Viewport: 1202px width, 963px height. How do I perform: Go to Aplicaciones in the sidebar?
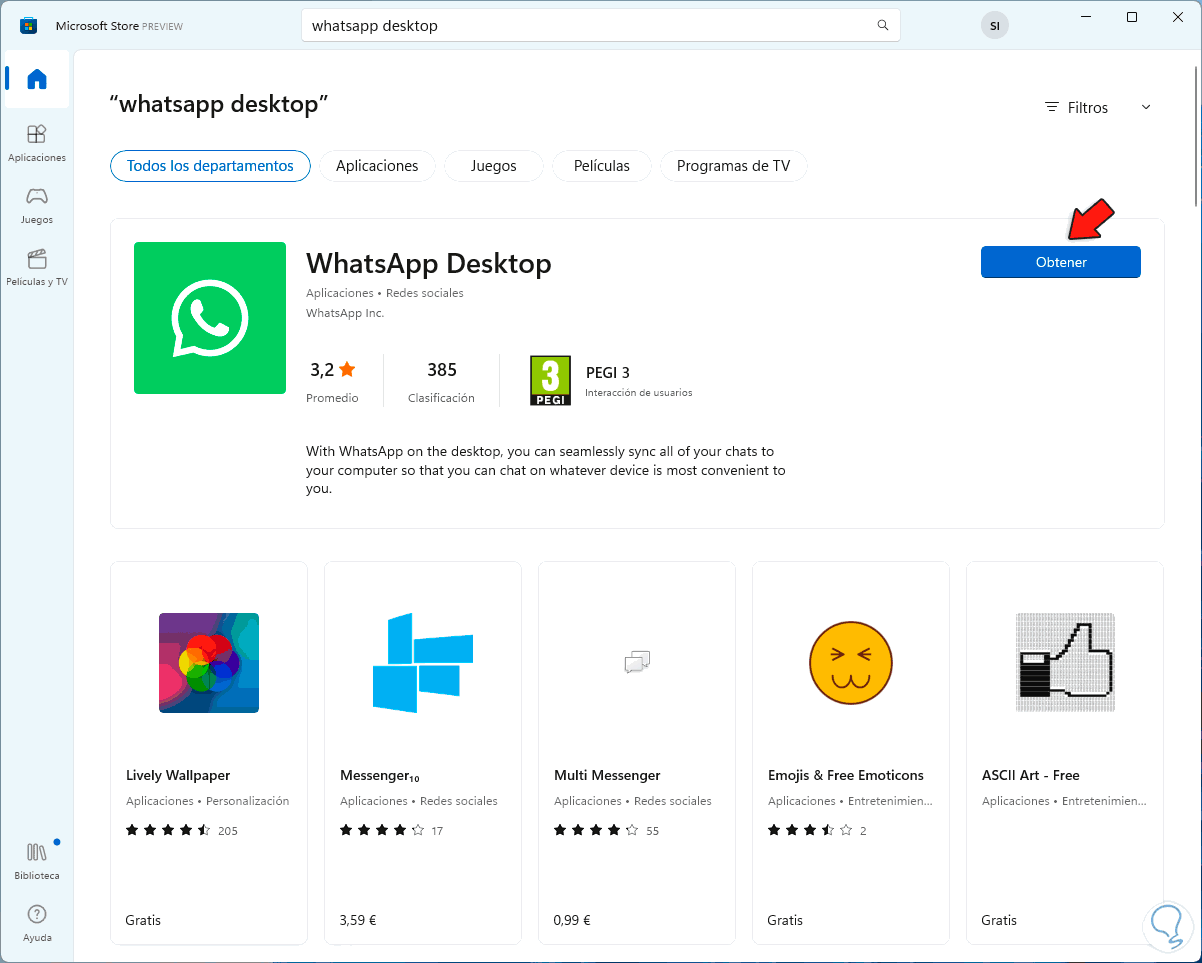pos(37,143)
